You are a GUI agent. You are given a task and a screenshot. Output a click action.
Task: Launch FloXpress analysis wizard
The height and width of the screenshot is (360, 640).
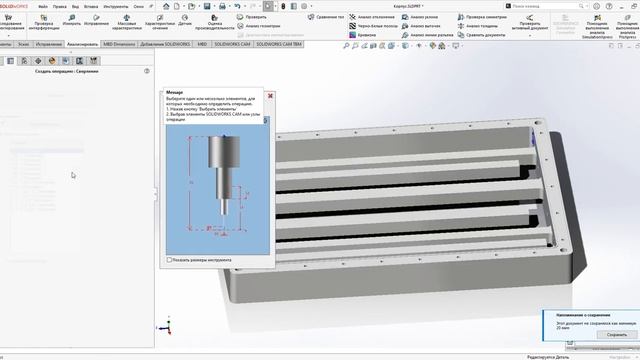click(627, 26)
